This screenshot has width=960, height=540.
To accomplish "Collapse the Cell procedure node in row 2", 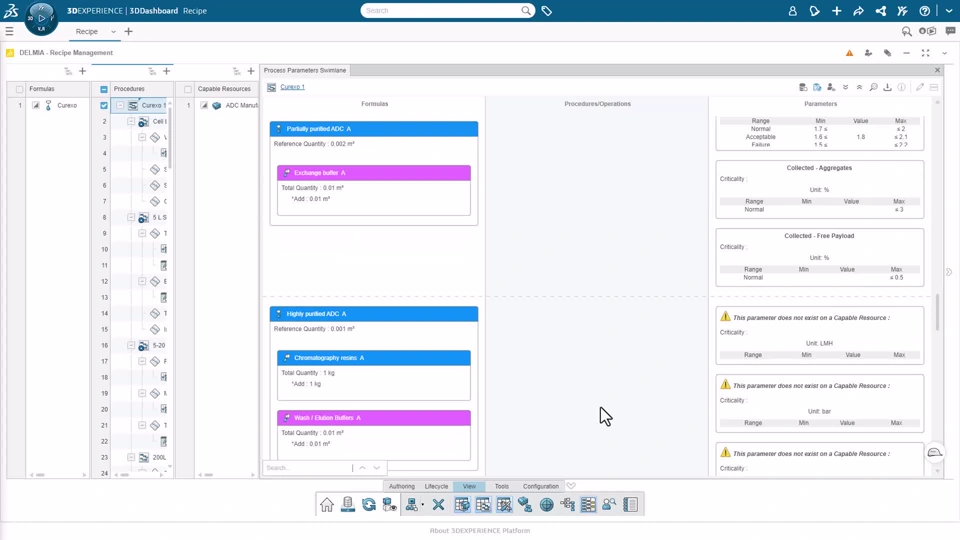I will 131,121.
